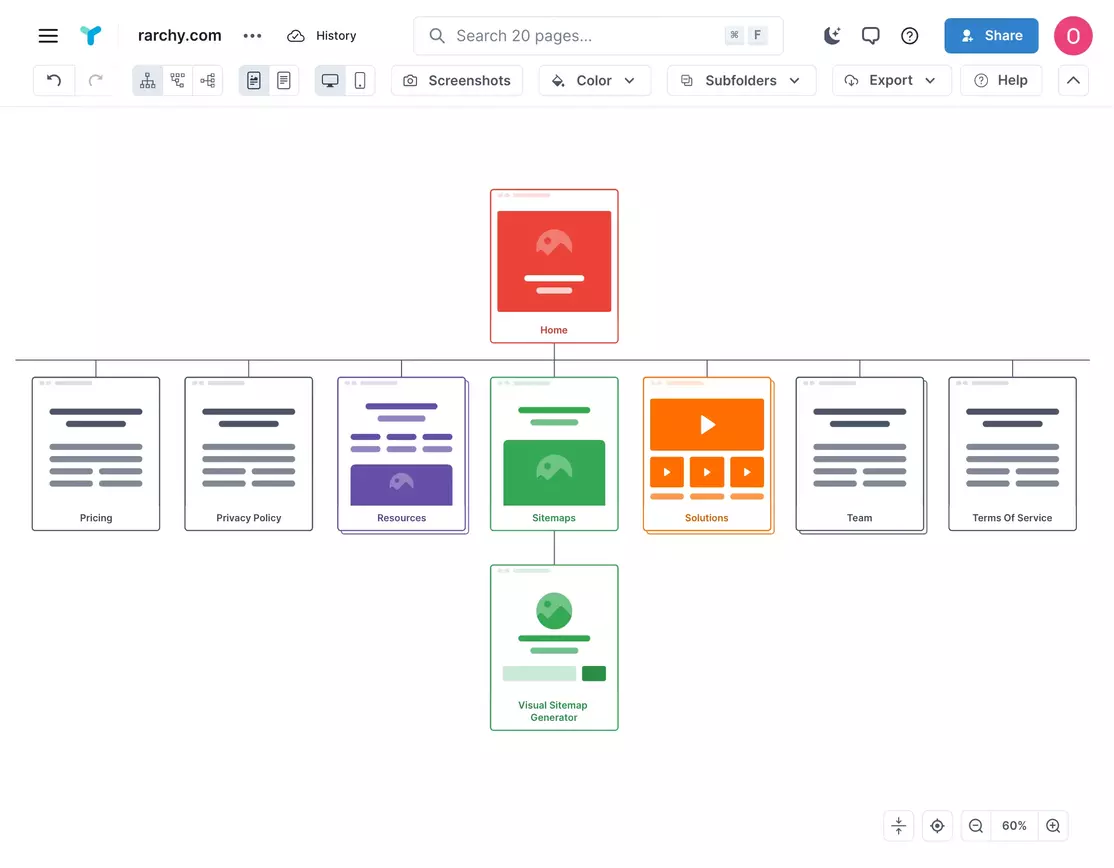Switch to the branching tree layout icon
Screen dimensions: 1114x868
pyautogui.click(x=177, y=80)
